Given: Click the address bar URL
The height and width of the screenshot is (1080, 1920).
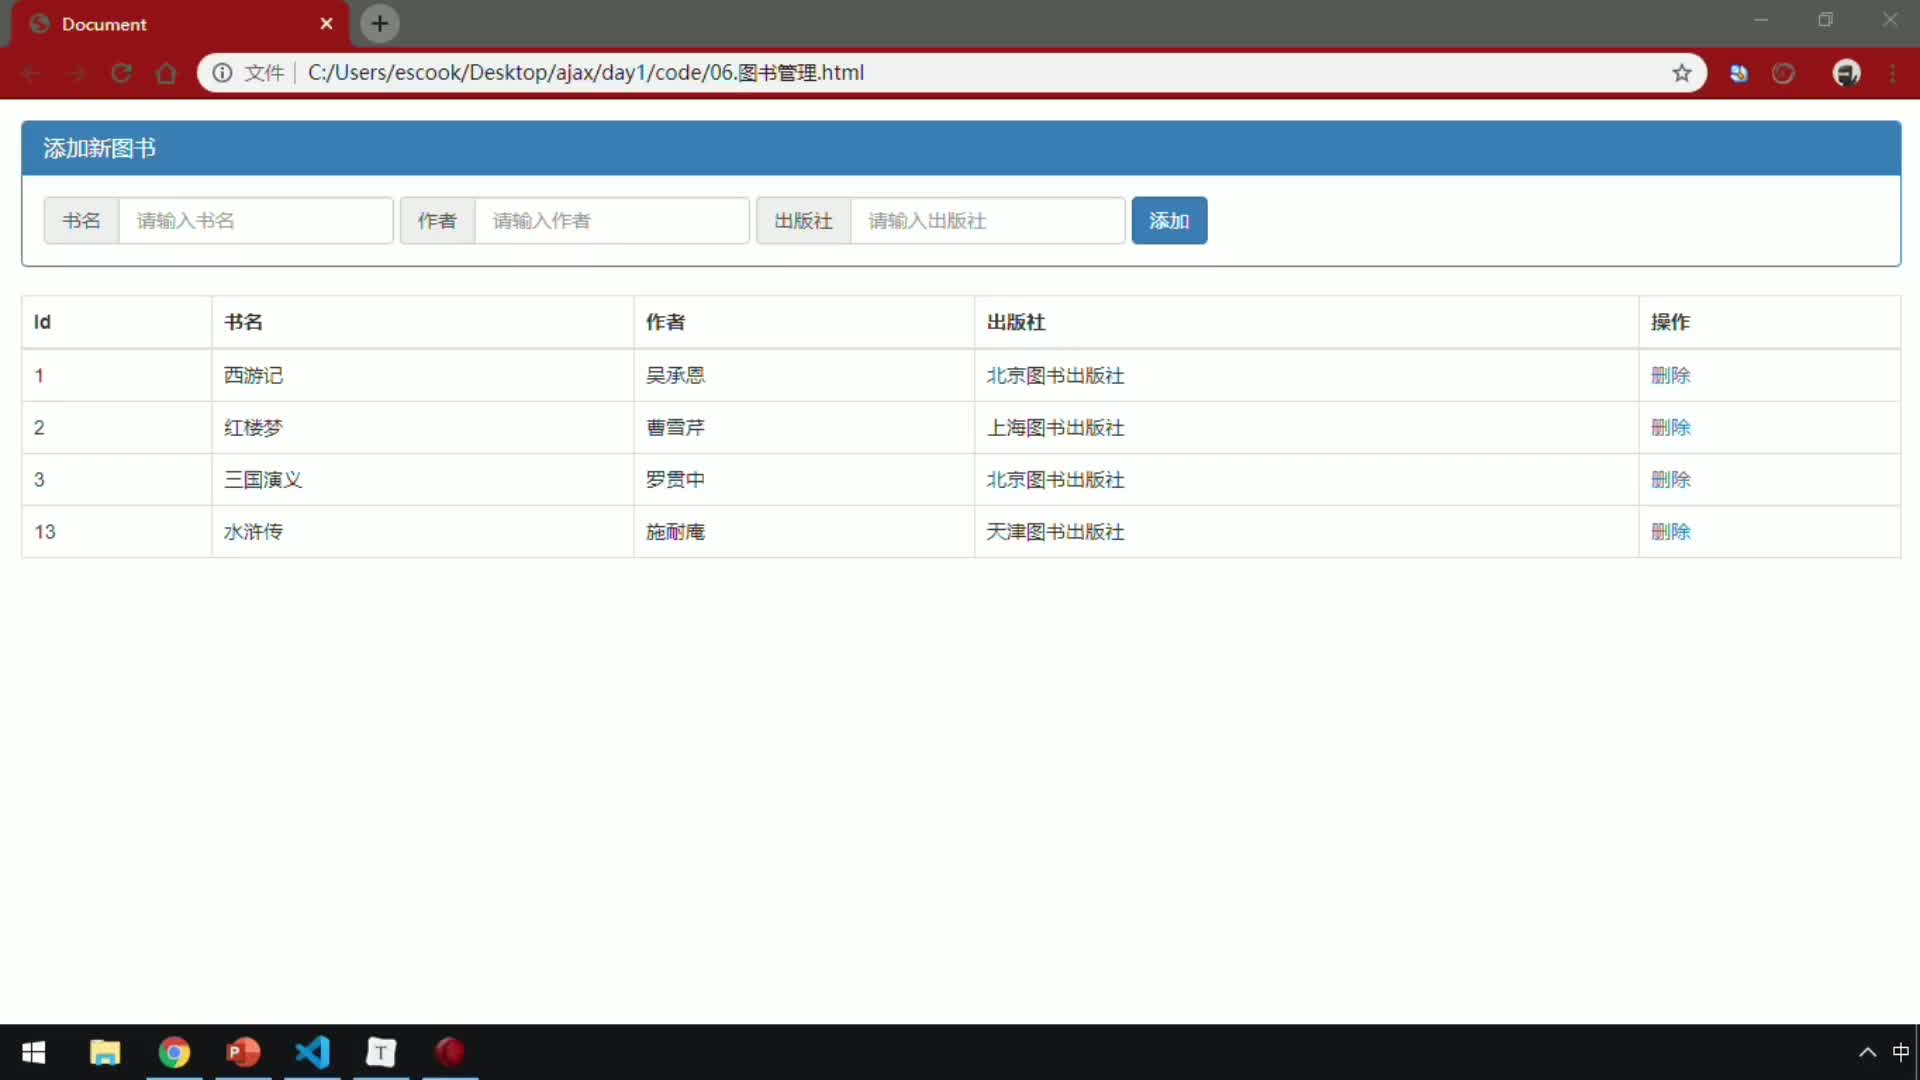Looking at the screenshot, I should click(x=586, y=73).
